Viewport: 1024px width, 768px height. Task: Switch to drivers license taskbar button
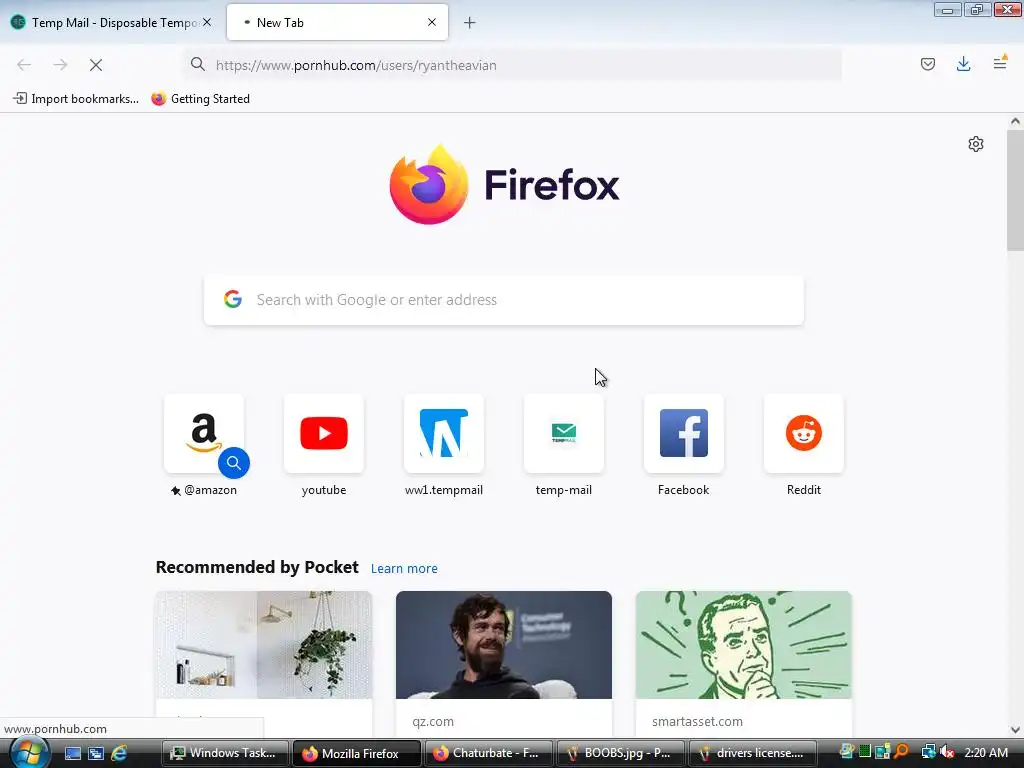[752, 753]
